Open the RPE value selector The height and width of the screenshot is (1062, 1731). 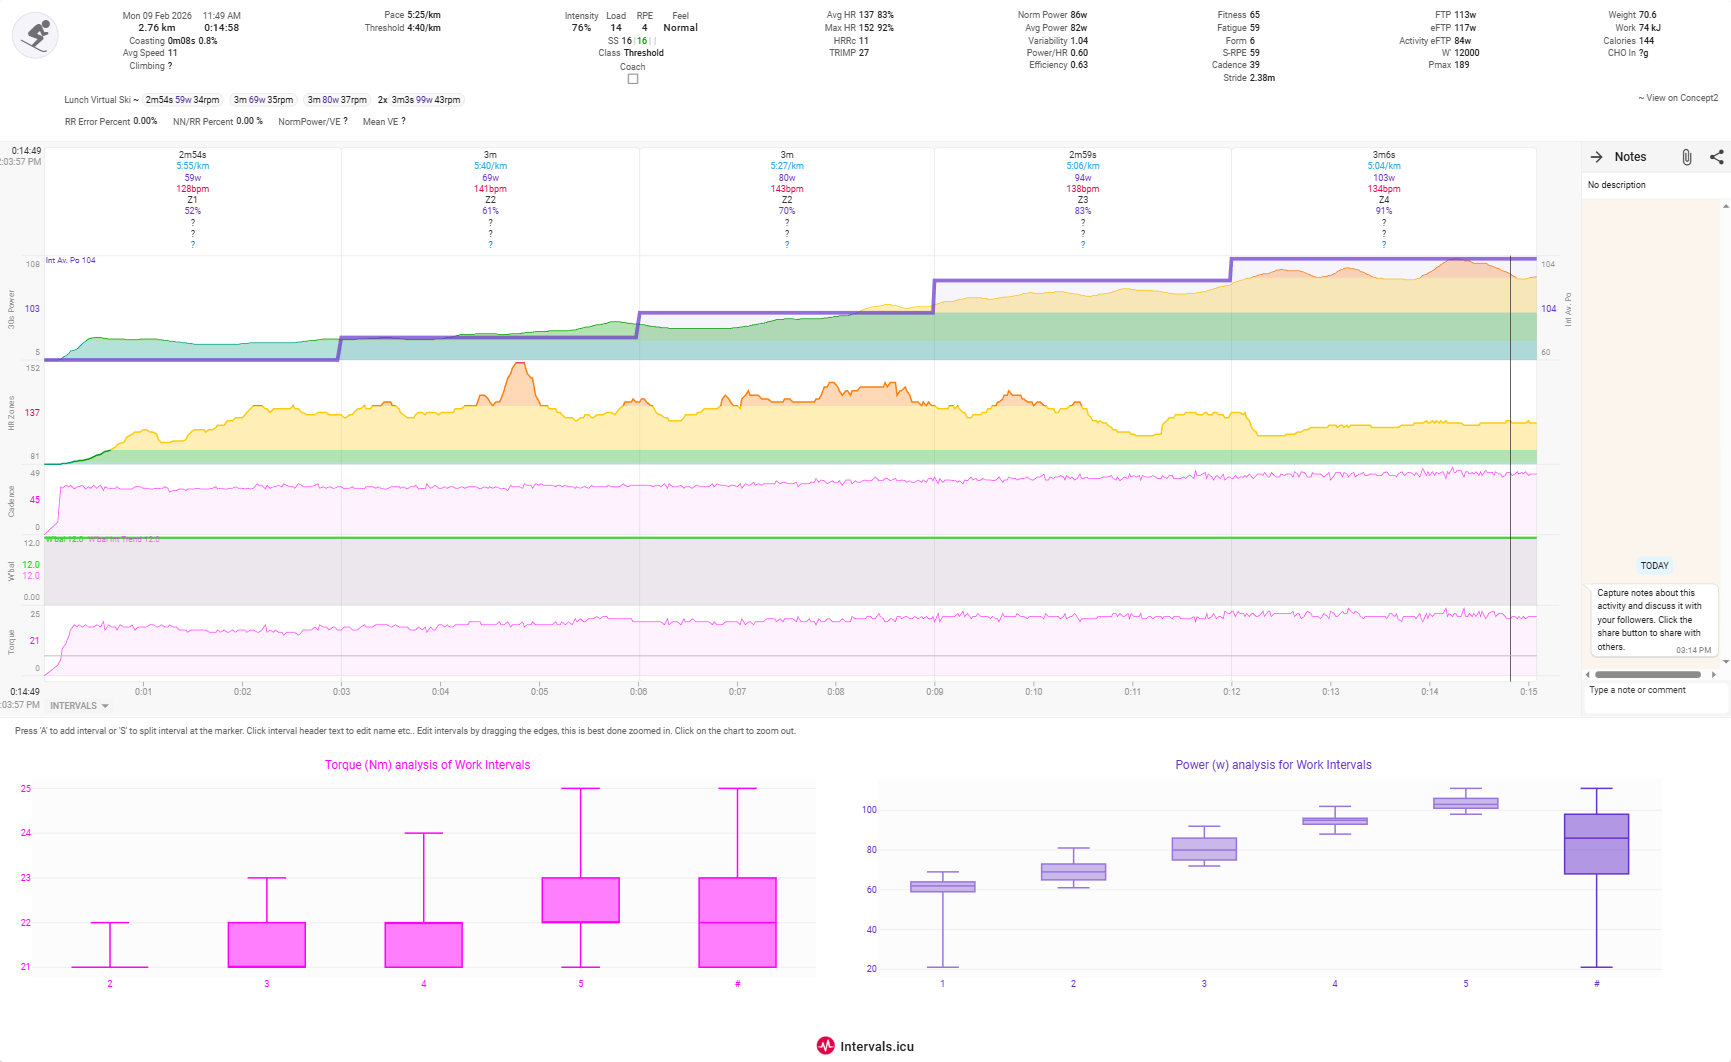point(645,28)
